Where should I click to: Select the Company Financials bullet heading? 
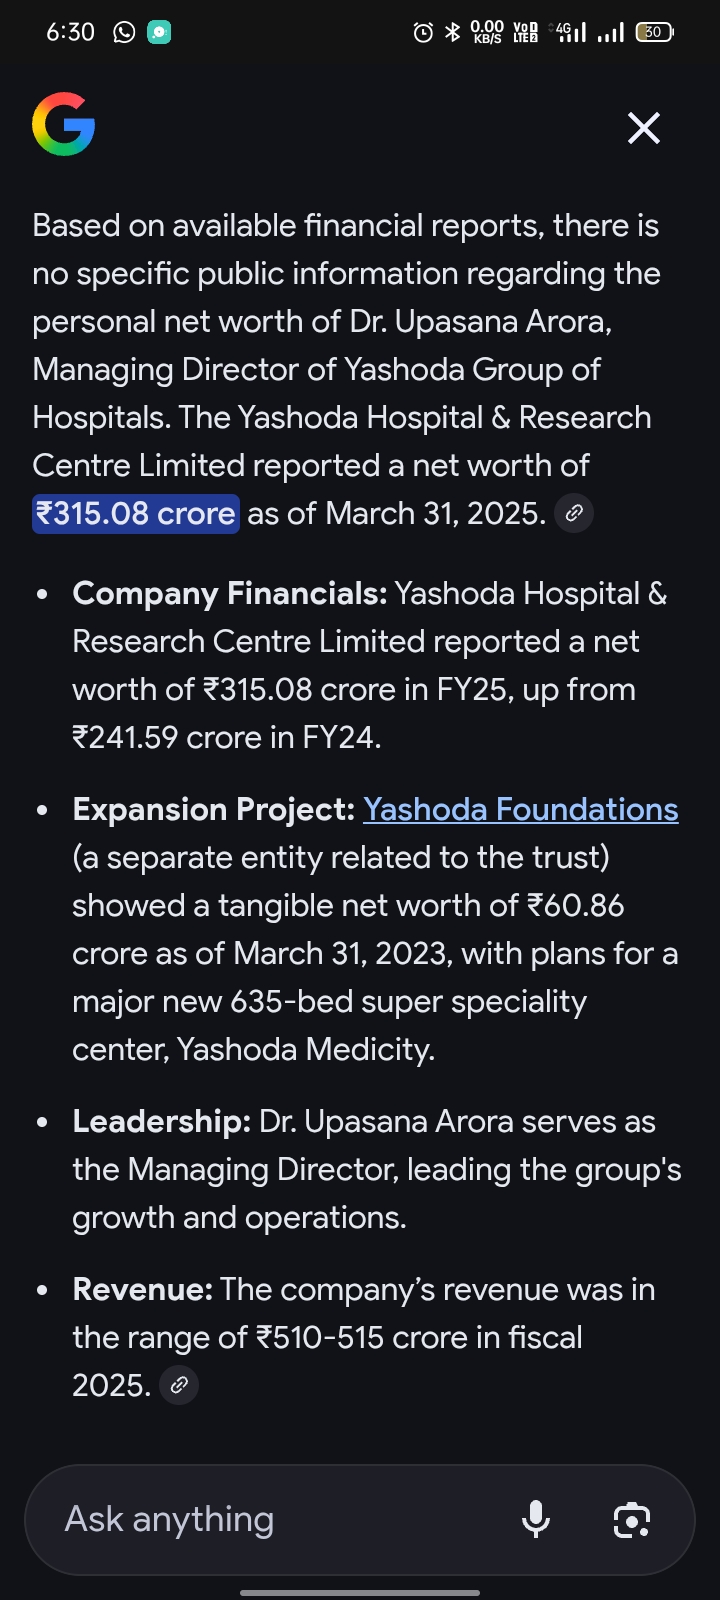[230, 593]
